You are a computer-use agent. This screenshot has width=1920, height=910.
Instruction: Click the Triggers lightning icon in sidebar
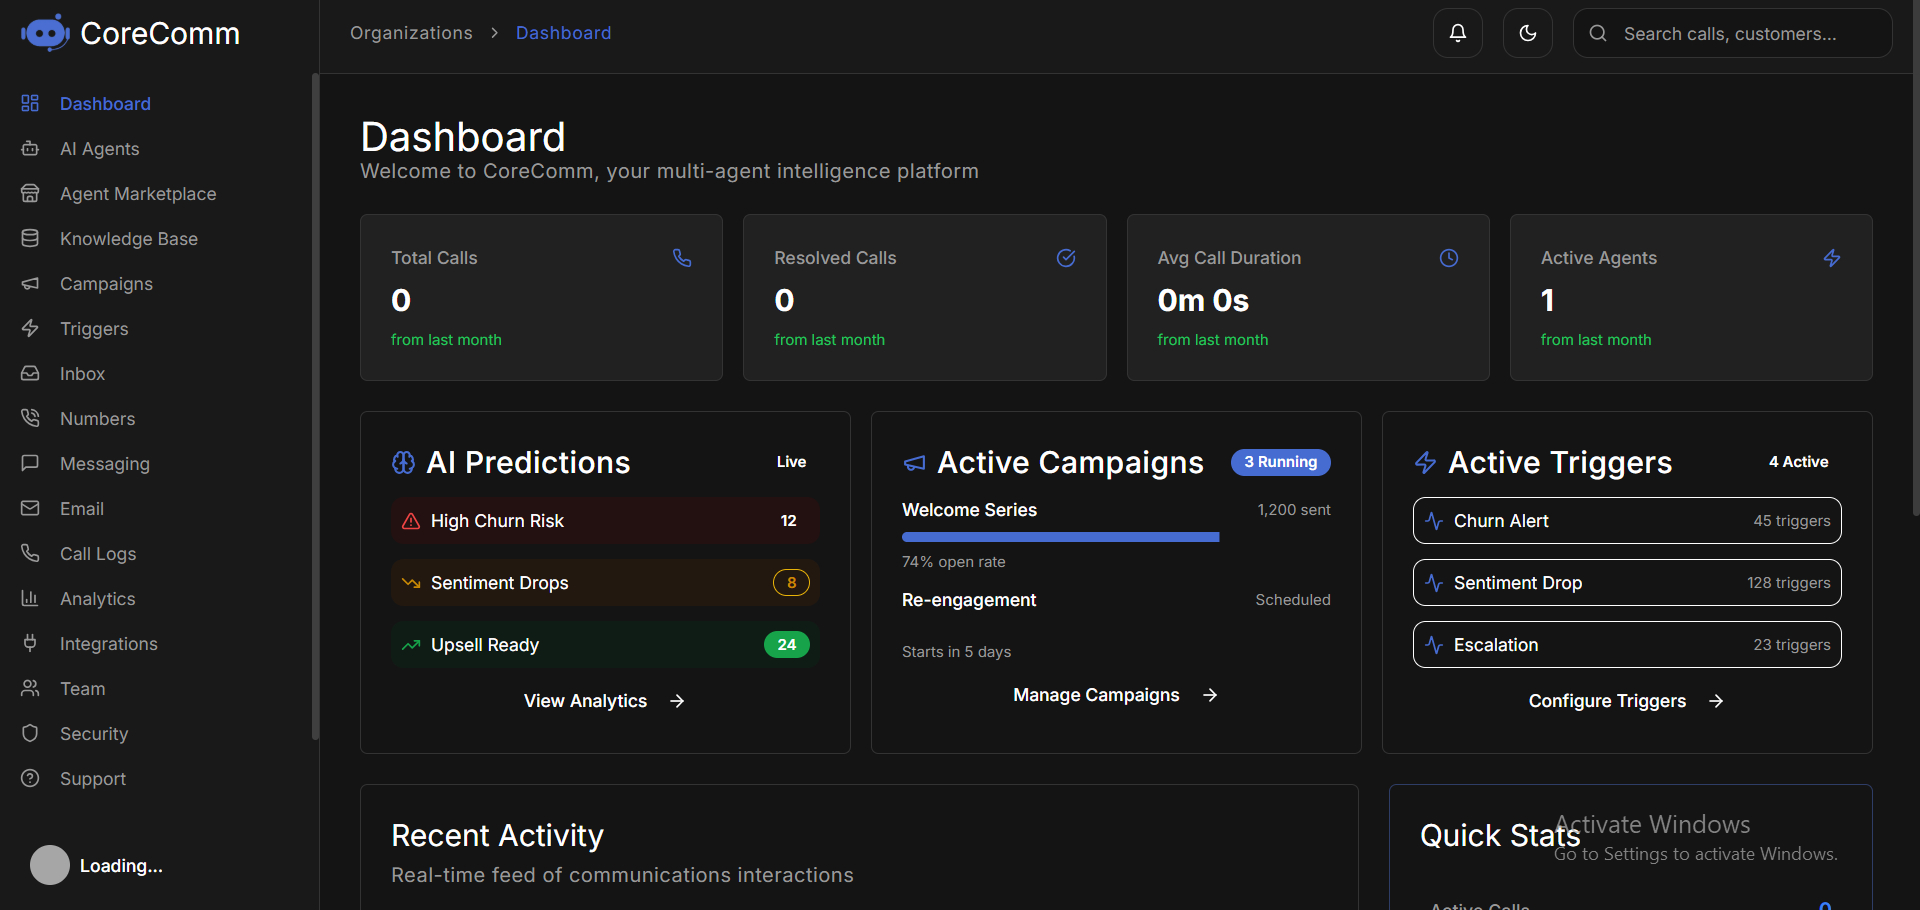click(30, 329)
